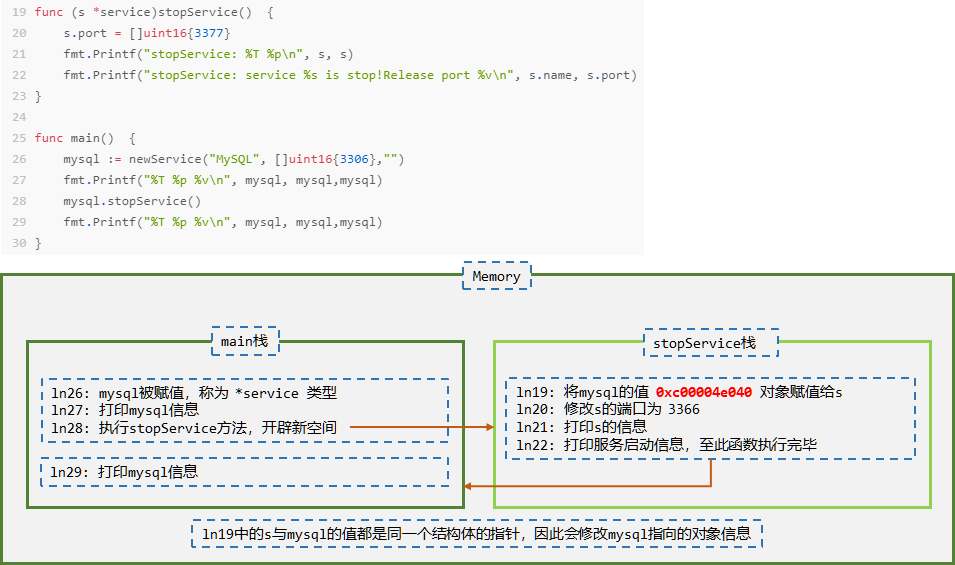Click the 's.port = []uint16{3377}' line
Screen dimensions: 955x565
(147, 33)
